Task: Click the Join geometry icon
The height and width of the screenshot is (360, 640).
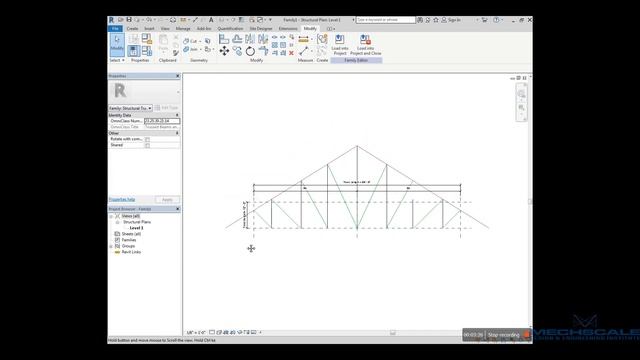Action: click(186, 49)
